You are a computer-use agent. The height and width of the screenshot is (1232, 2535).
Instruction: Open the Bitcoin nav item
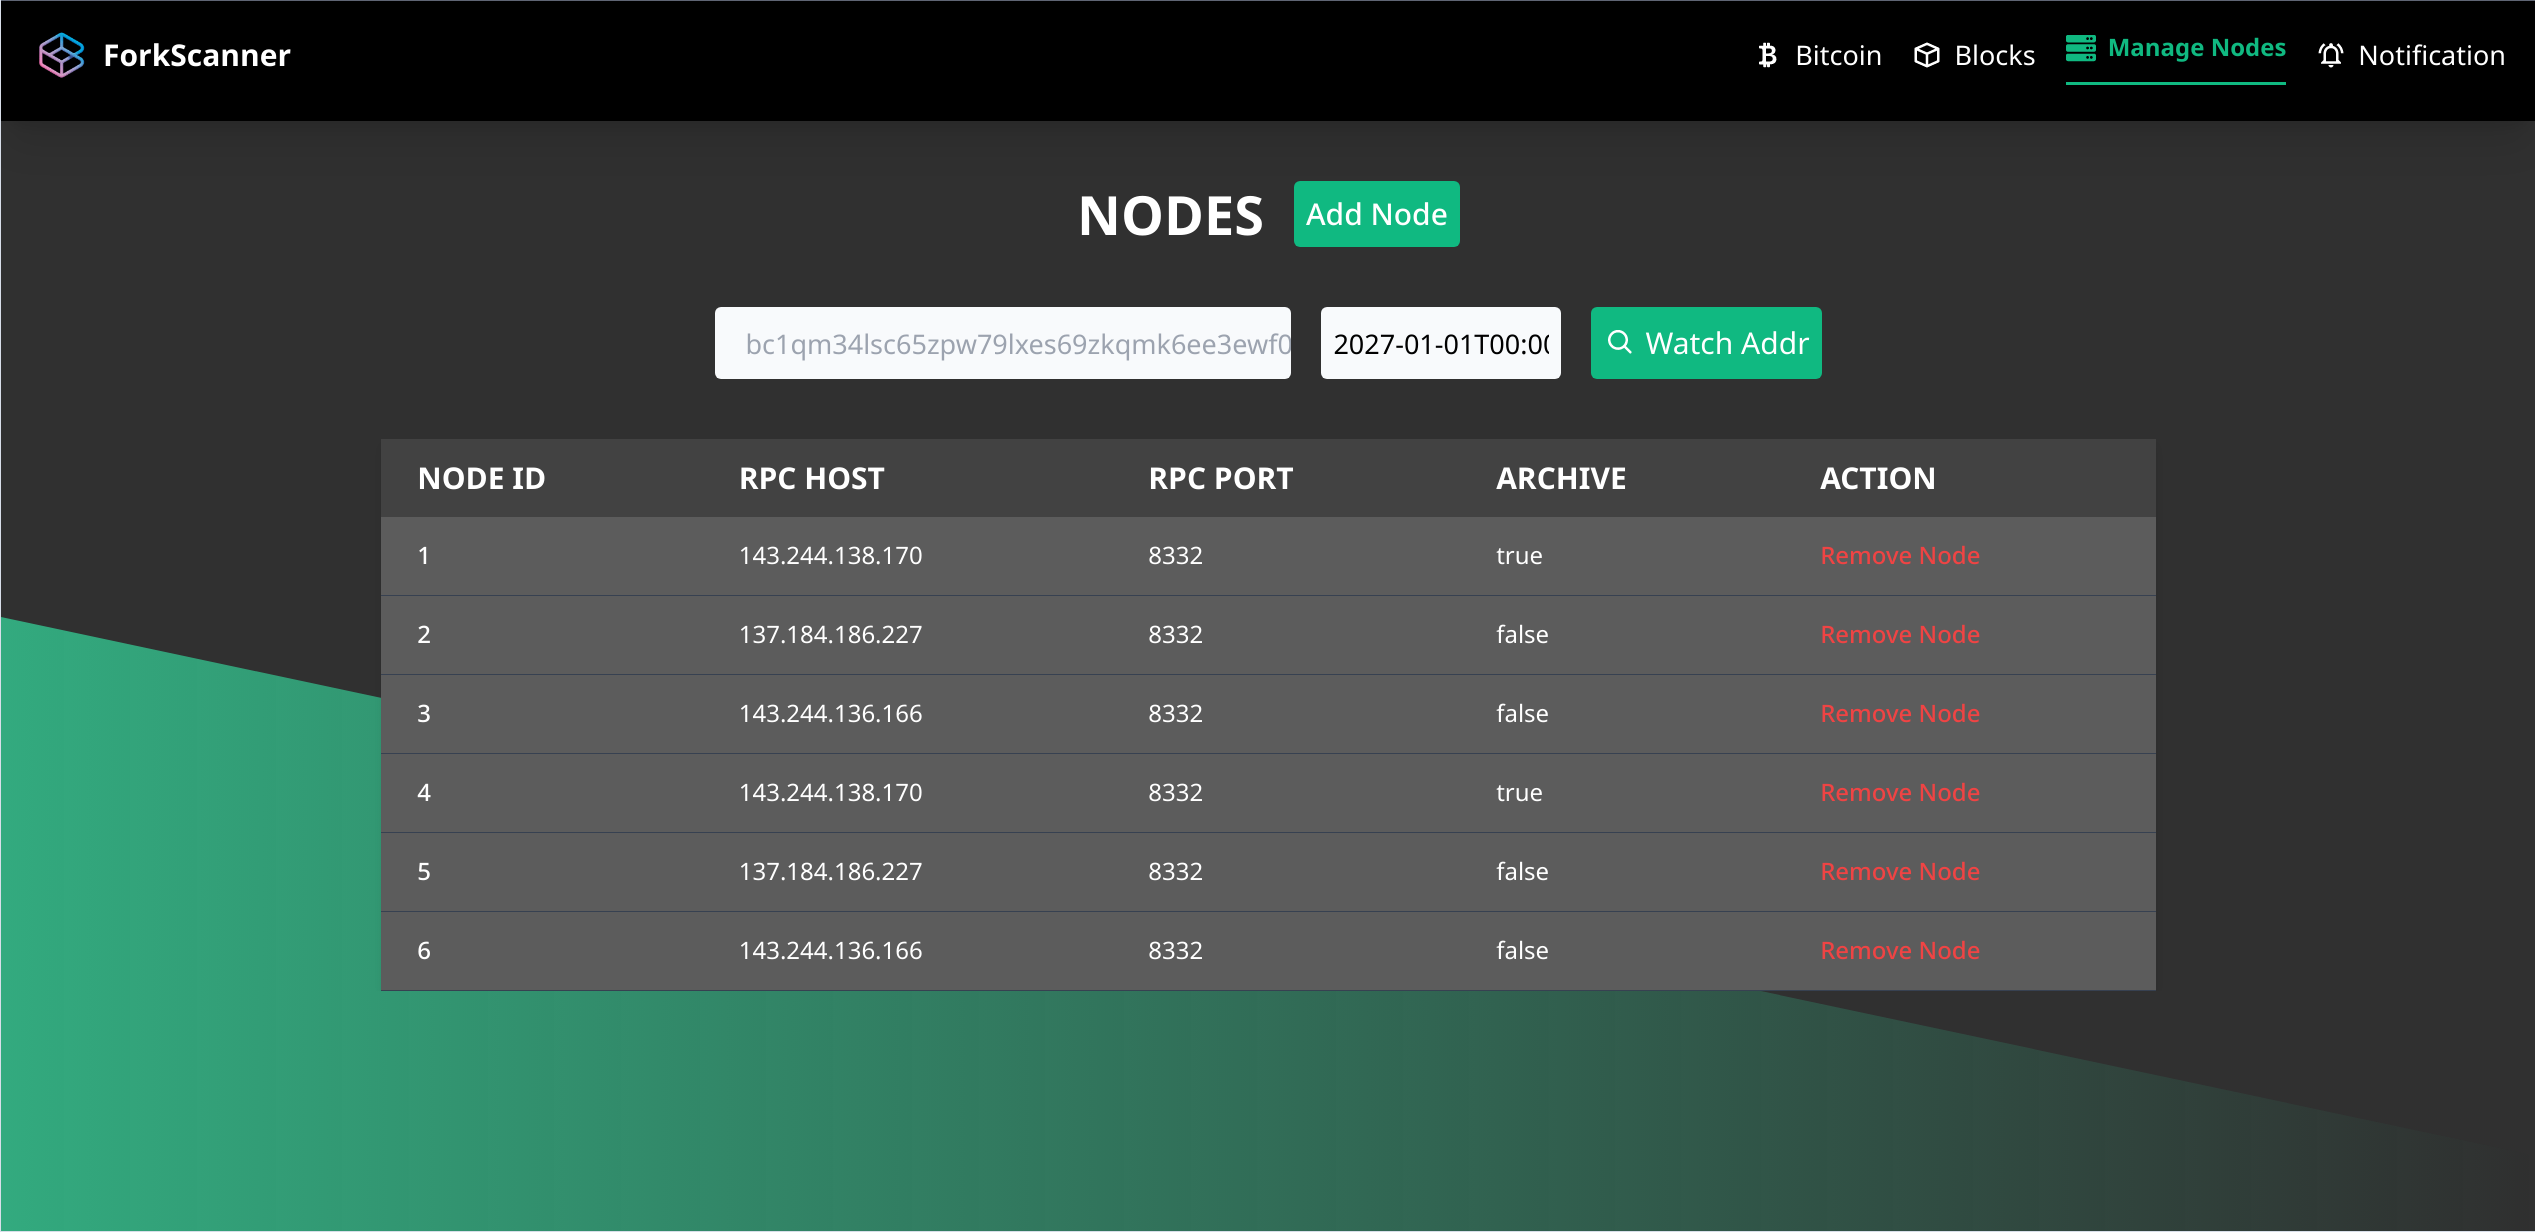(x=1837, y=55)
